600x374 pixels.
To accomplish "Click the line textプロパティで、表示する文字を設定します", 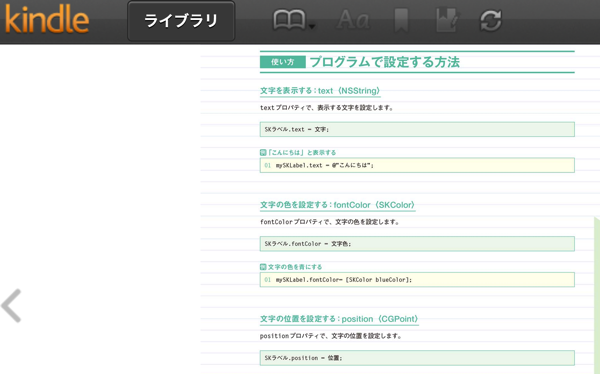I will pyautogui.click(x=327, y=108).
